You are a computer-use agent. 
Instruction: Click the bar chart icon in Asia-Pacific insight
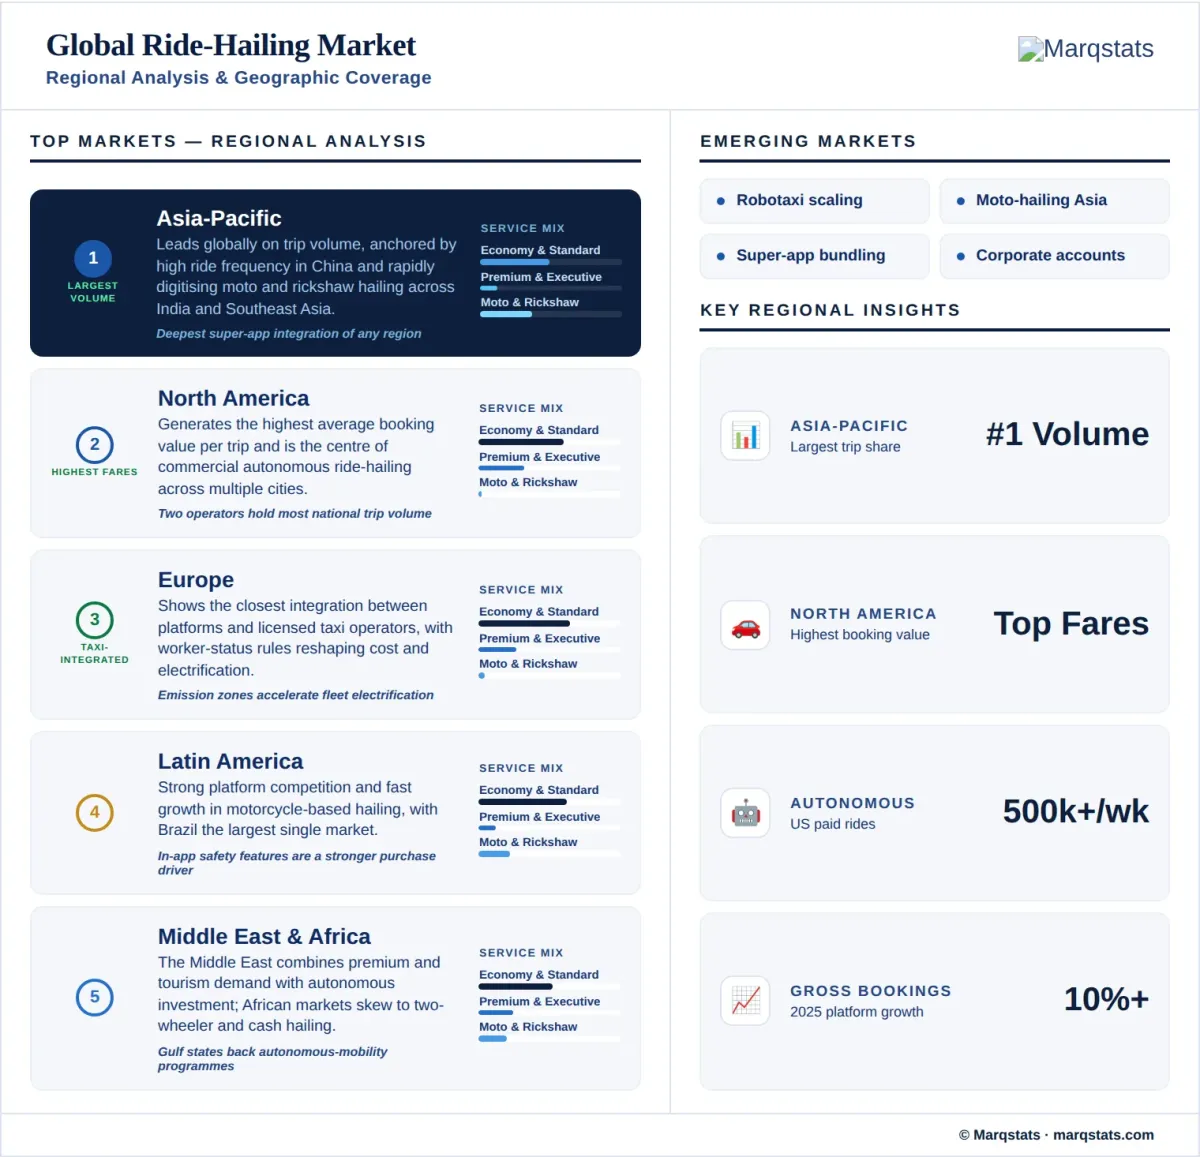pos(745,436)
